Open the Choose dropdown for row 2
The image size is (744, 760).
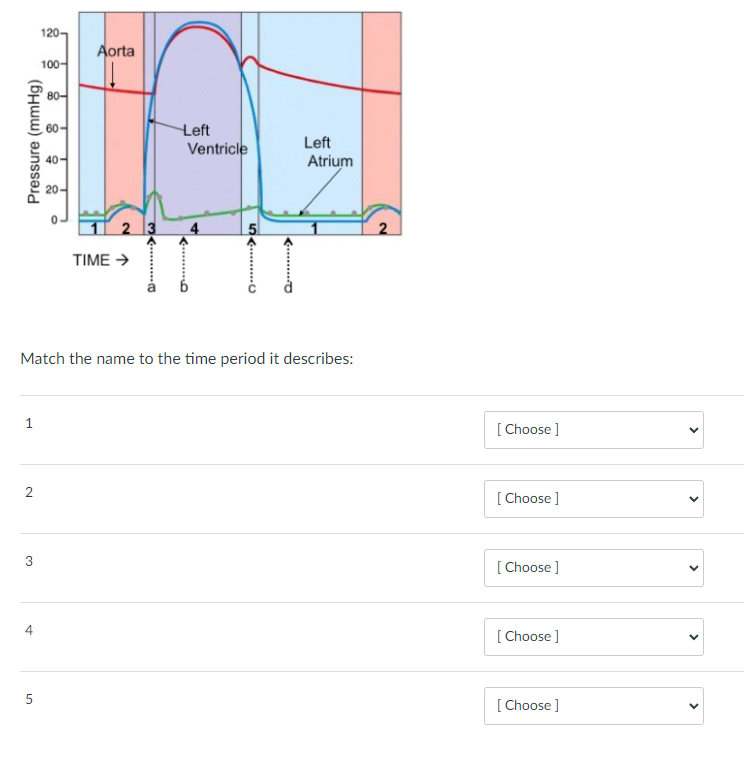pyautogui.click(x=593, y=499)
